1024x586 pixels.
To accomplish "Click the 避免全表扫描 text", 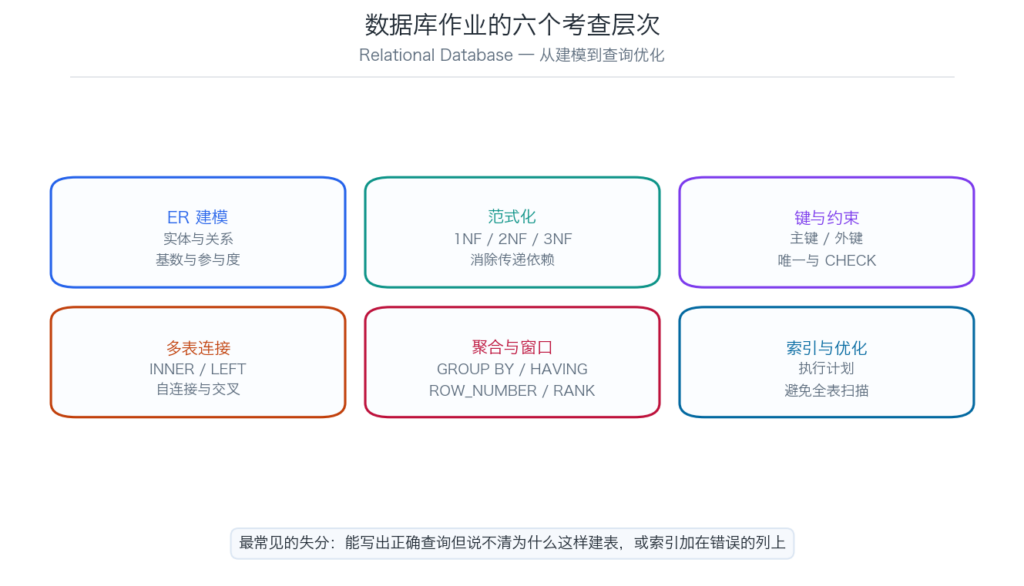I will click(x=827, y=391).
